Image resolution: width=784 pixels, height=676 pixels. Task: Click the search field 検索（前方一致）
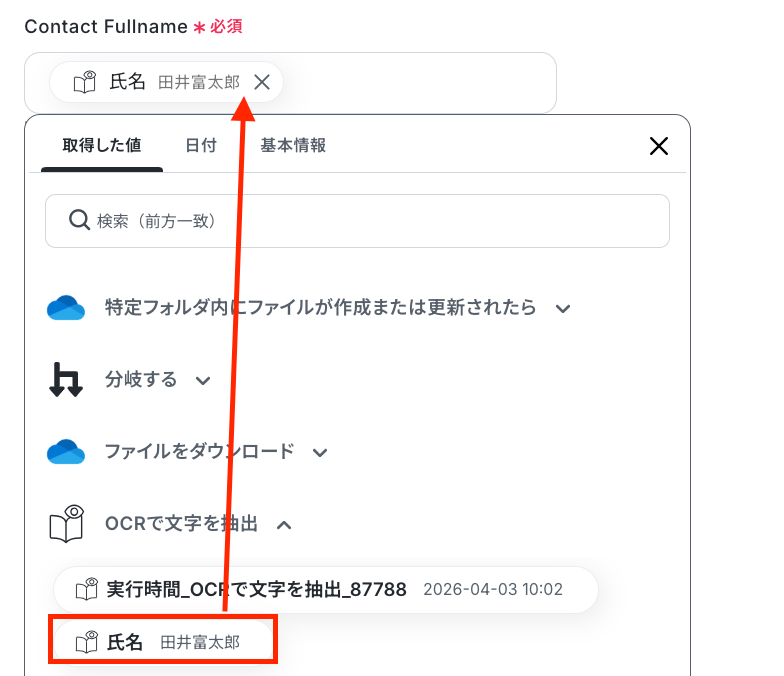point(358,221)
